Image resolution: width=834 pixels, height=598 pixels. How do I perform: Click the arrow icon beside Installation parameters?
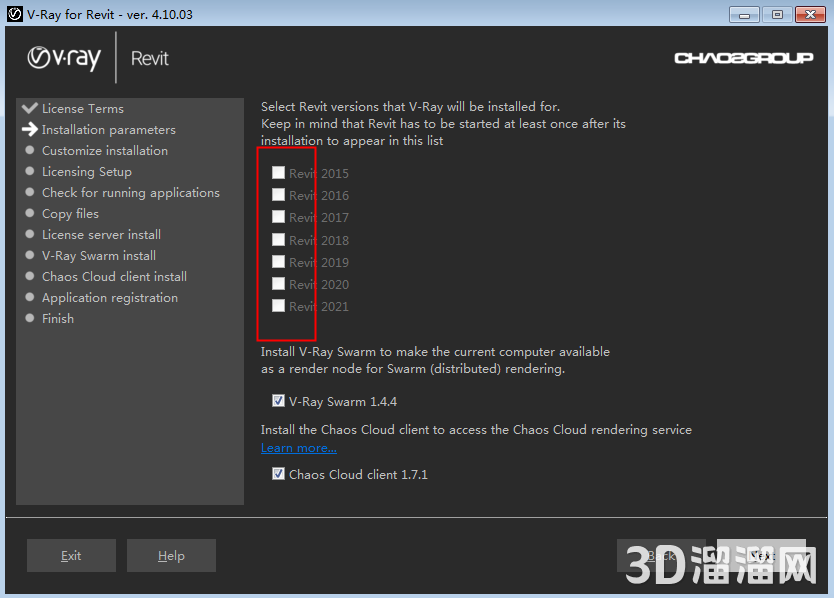(x=29, y=129)
